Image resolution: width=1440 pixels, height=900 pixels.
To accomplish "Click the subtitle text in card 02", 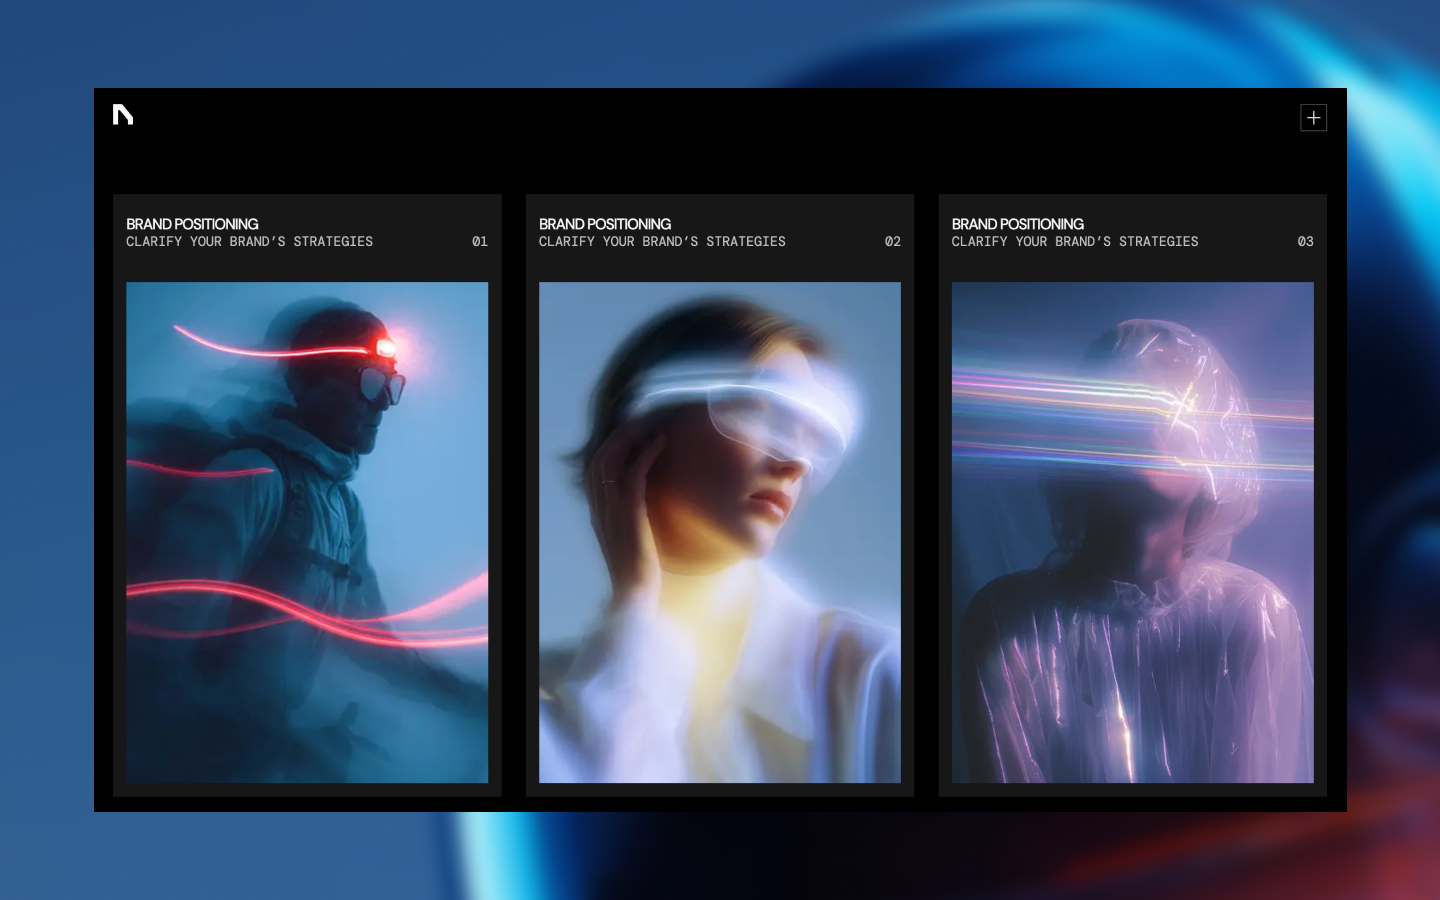I will [662, 242].
